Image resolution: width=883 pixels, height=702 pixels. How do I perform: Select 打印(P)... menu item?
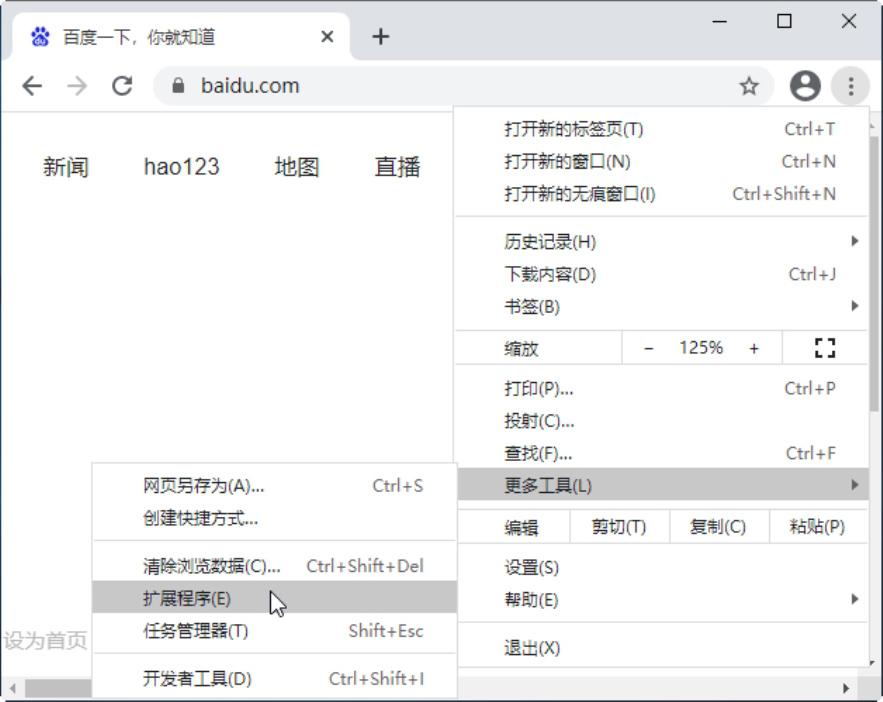[661, 388]
